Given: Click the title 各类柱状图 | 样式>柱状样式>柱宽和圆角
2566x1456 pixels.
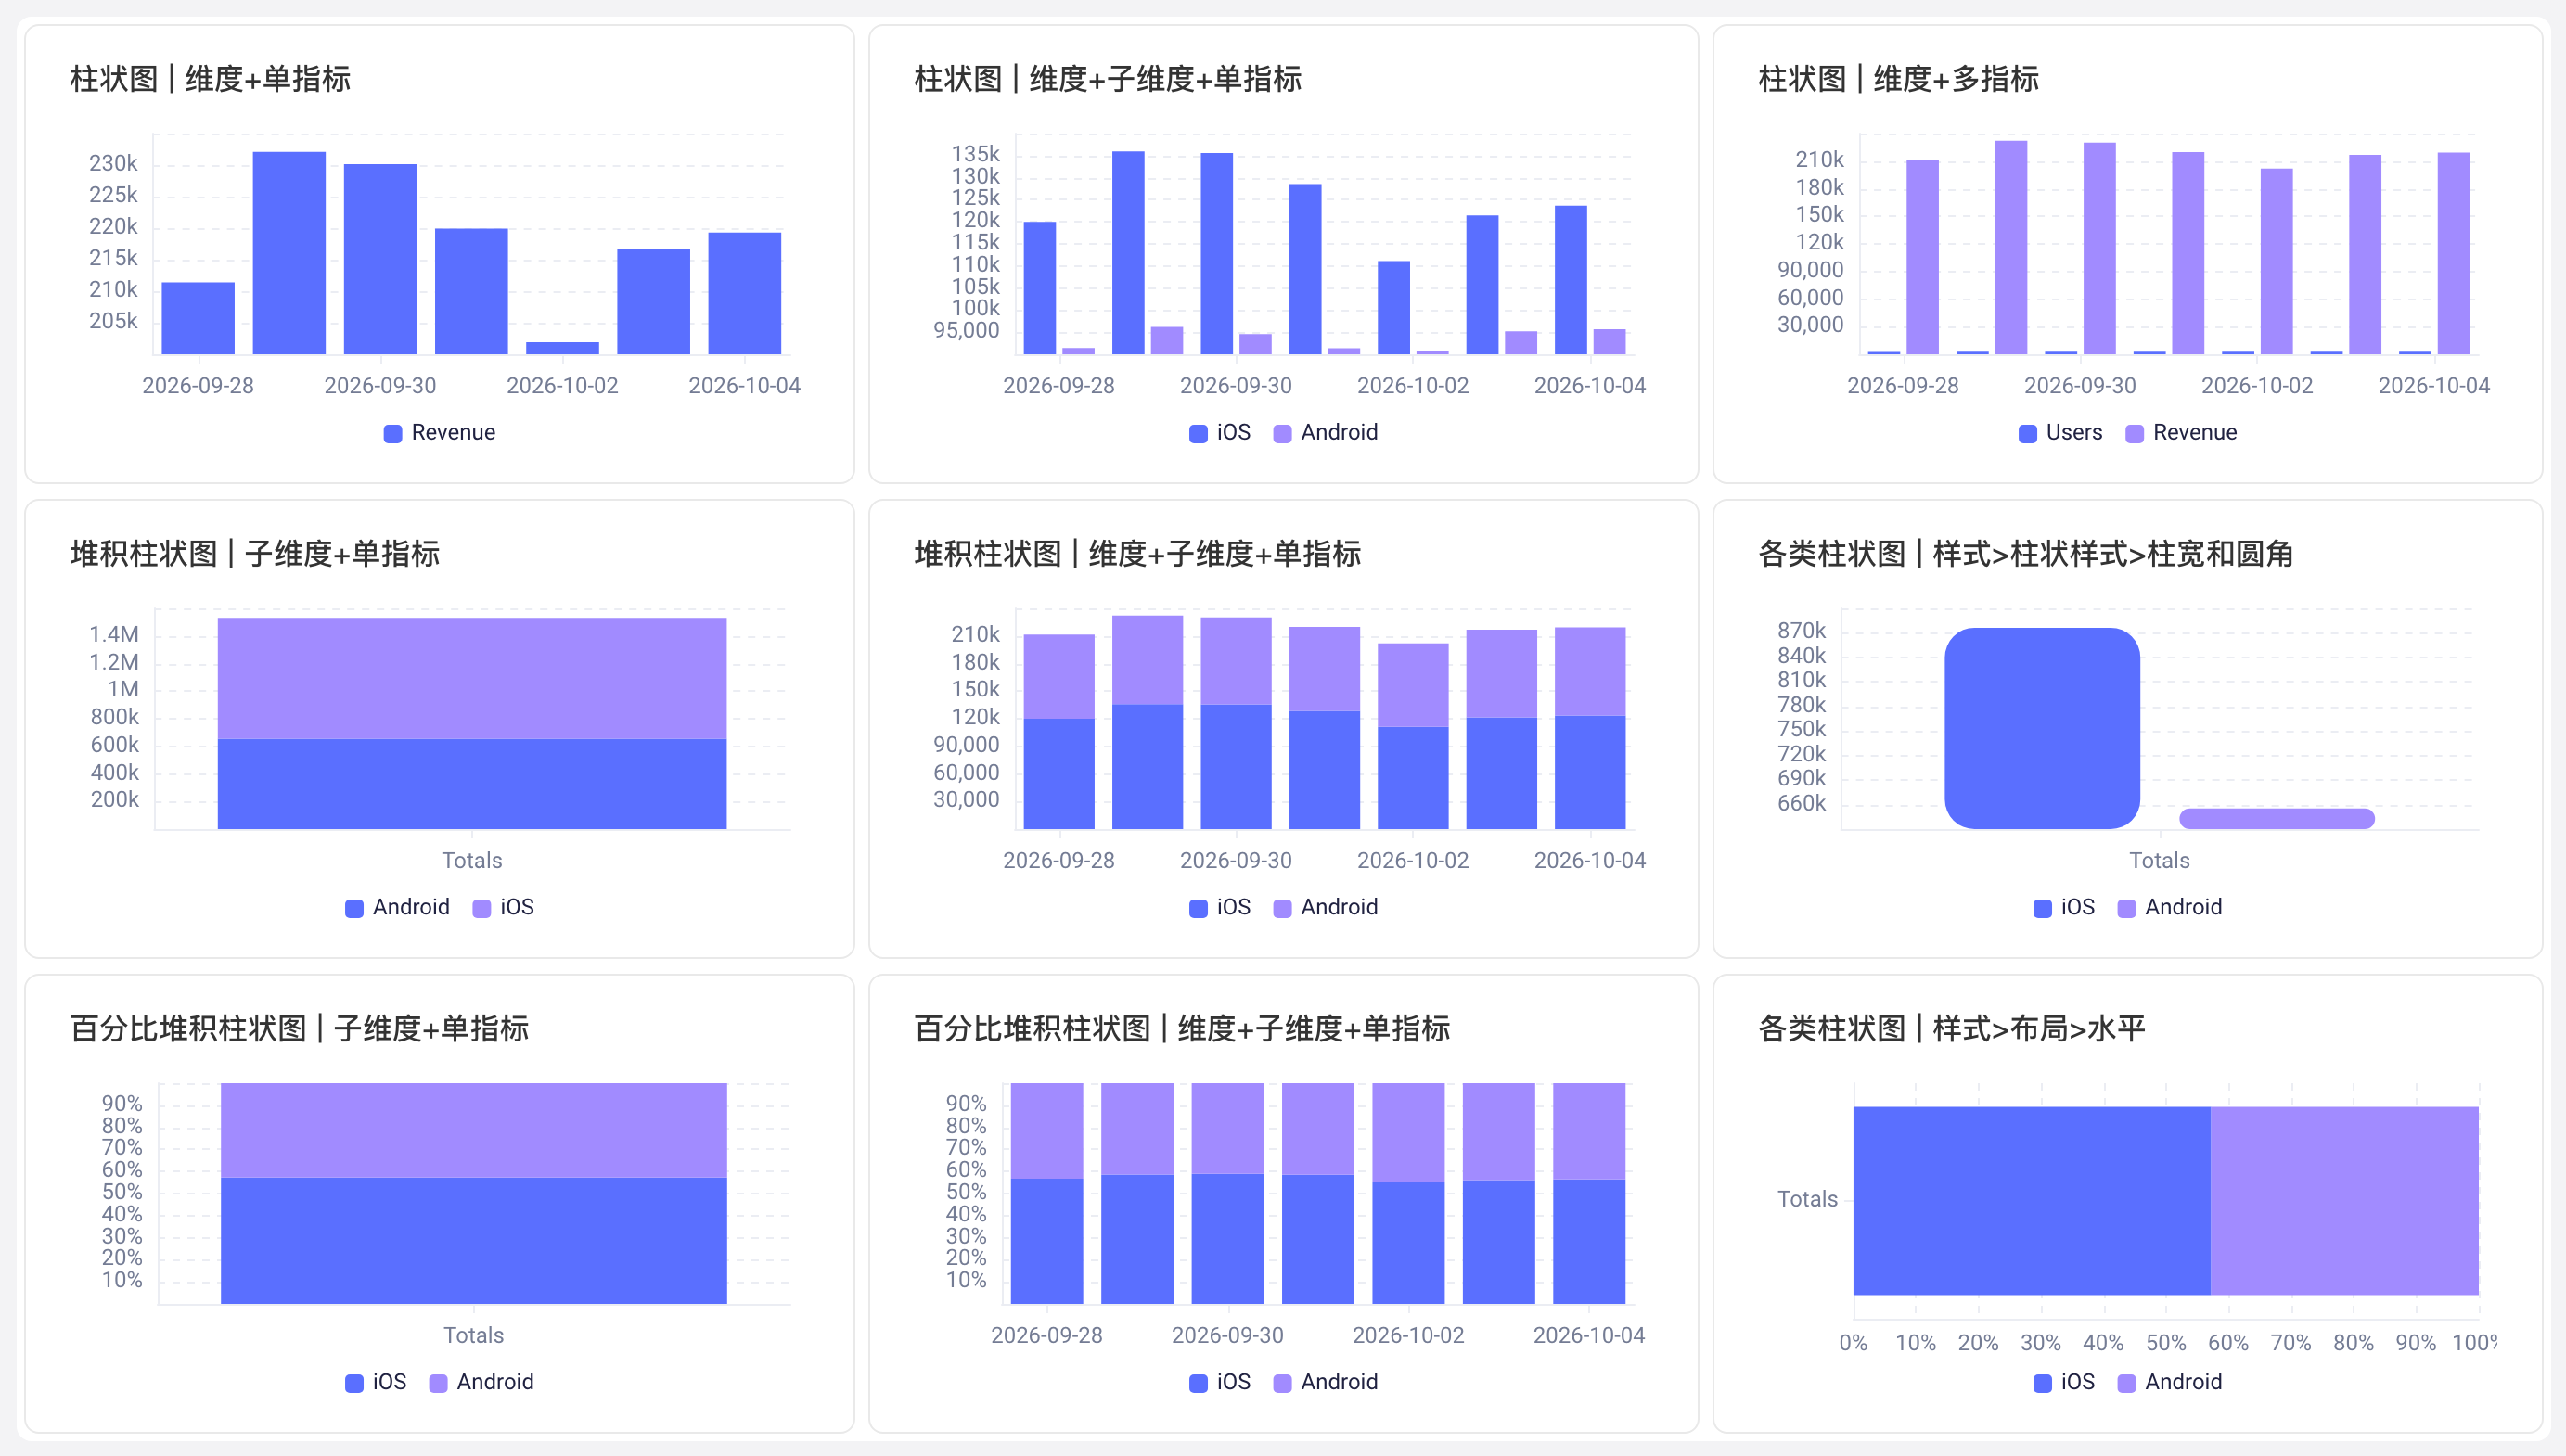Looking at the screenshot, I should coord(2025,554).
